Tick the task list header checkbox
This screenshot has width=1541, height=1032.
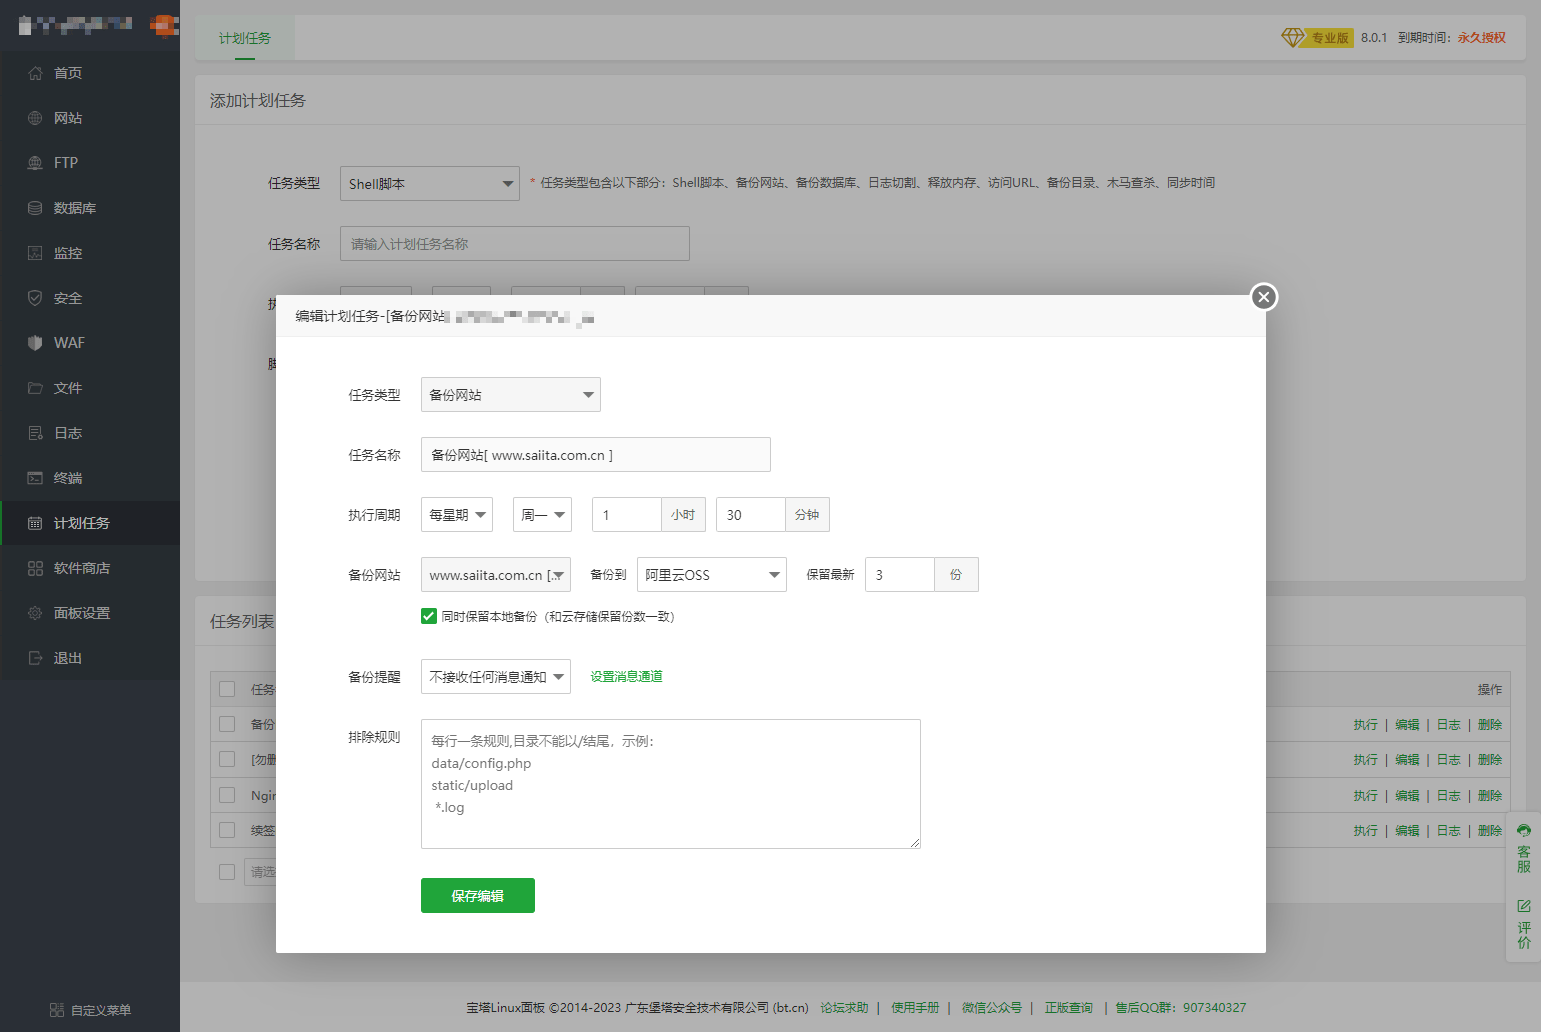(227, 689)
